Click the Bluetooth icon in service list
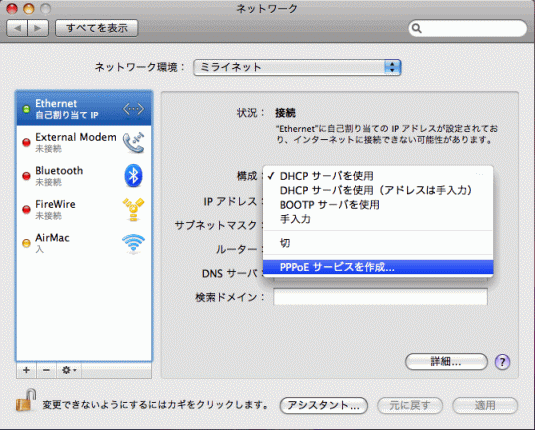This screenshot has height=430, width=535. [133, 176]
